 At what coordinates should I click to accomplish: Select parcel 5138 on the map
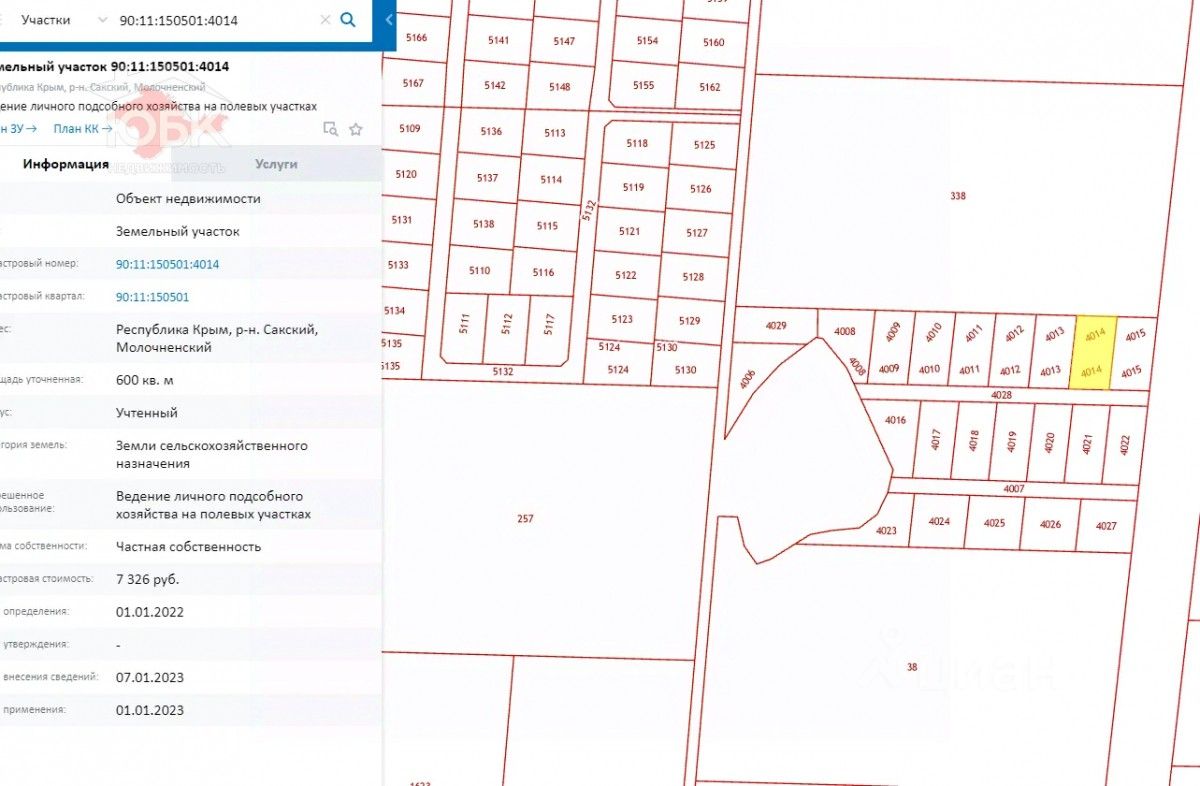[483, 224]
